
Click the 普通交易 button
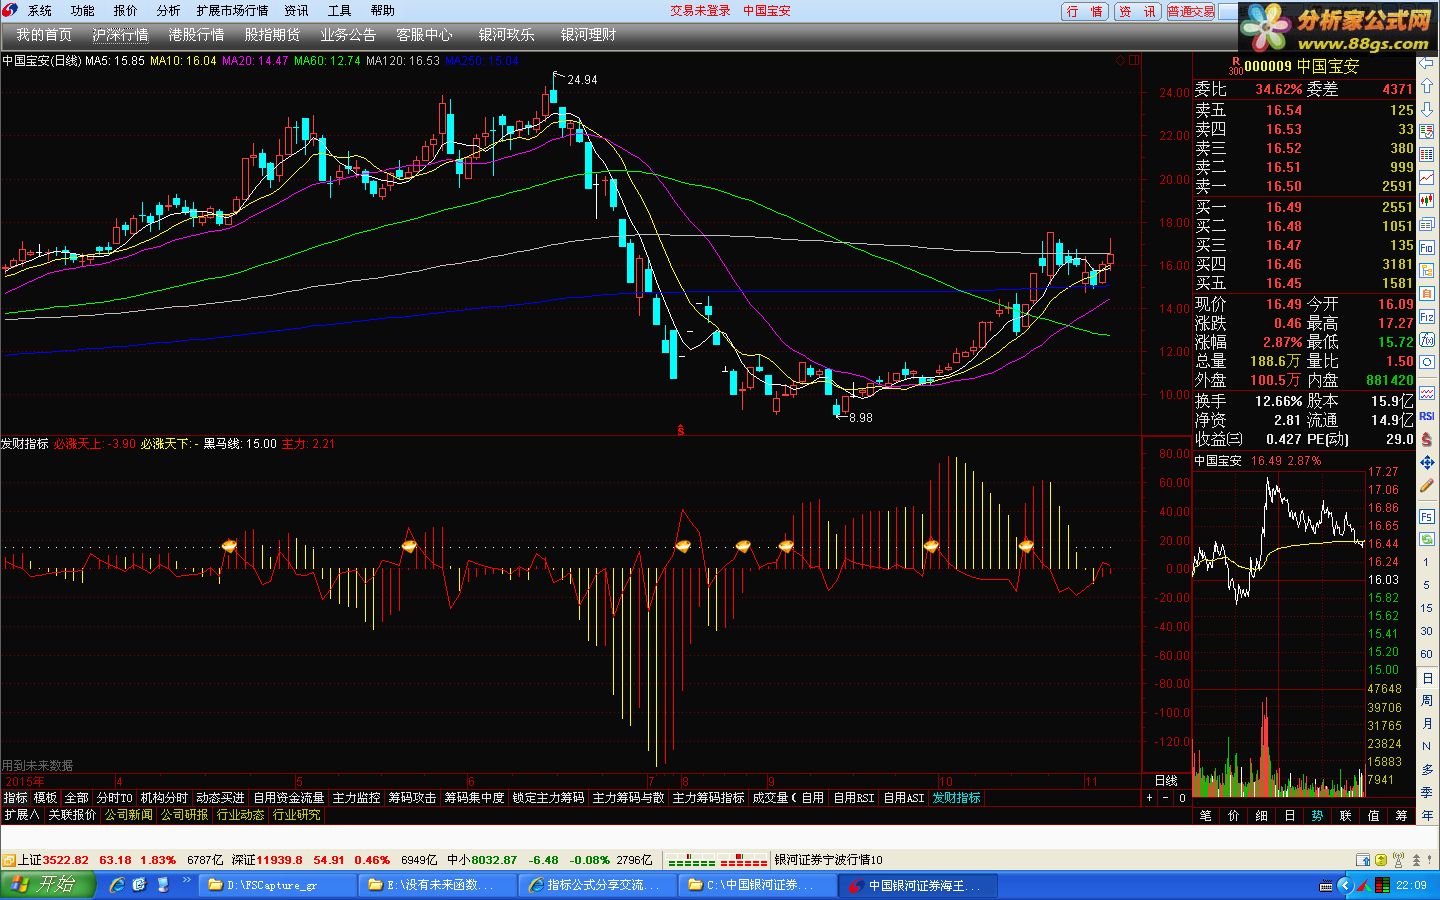1190,11
